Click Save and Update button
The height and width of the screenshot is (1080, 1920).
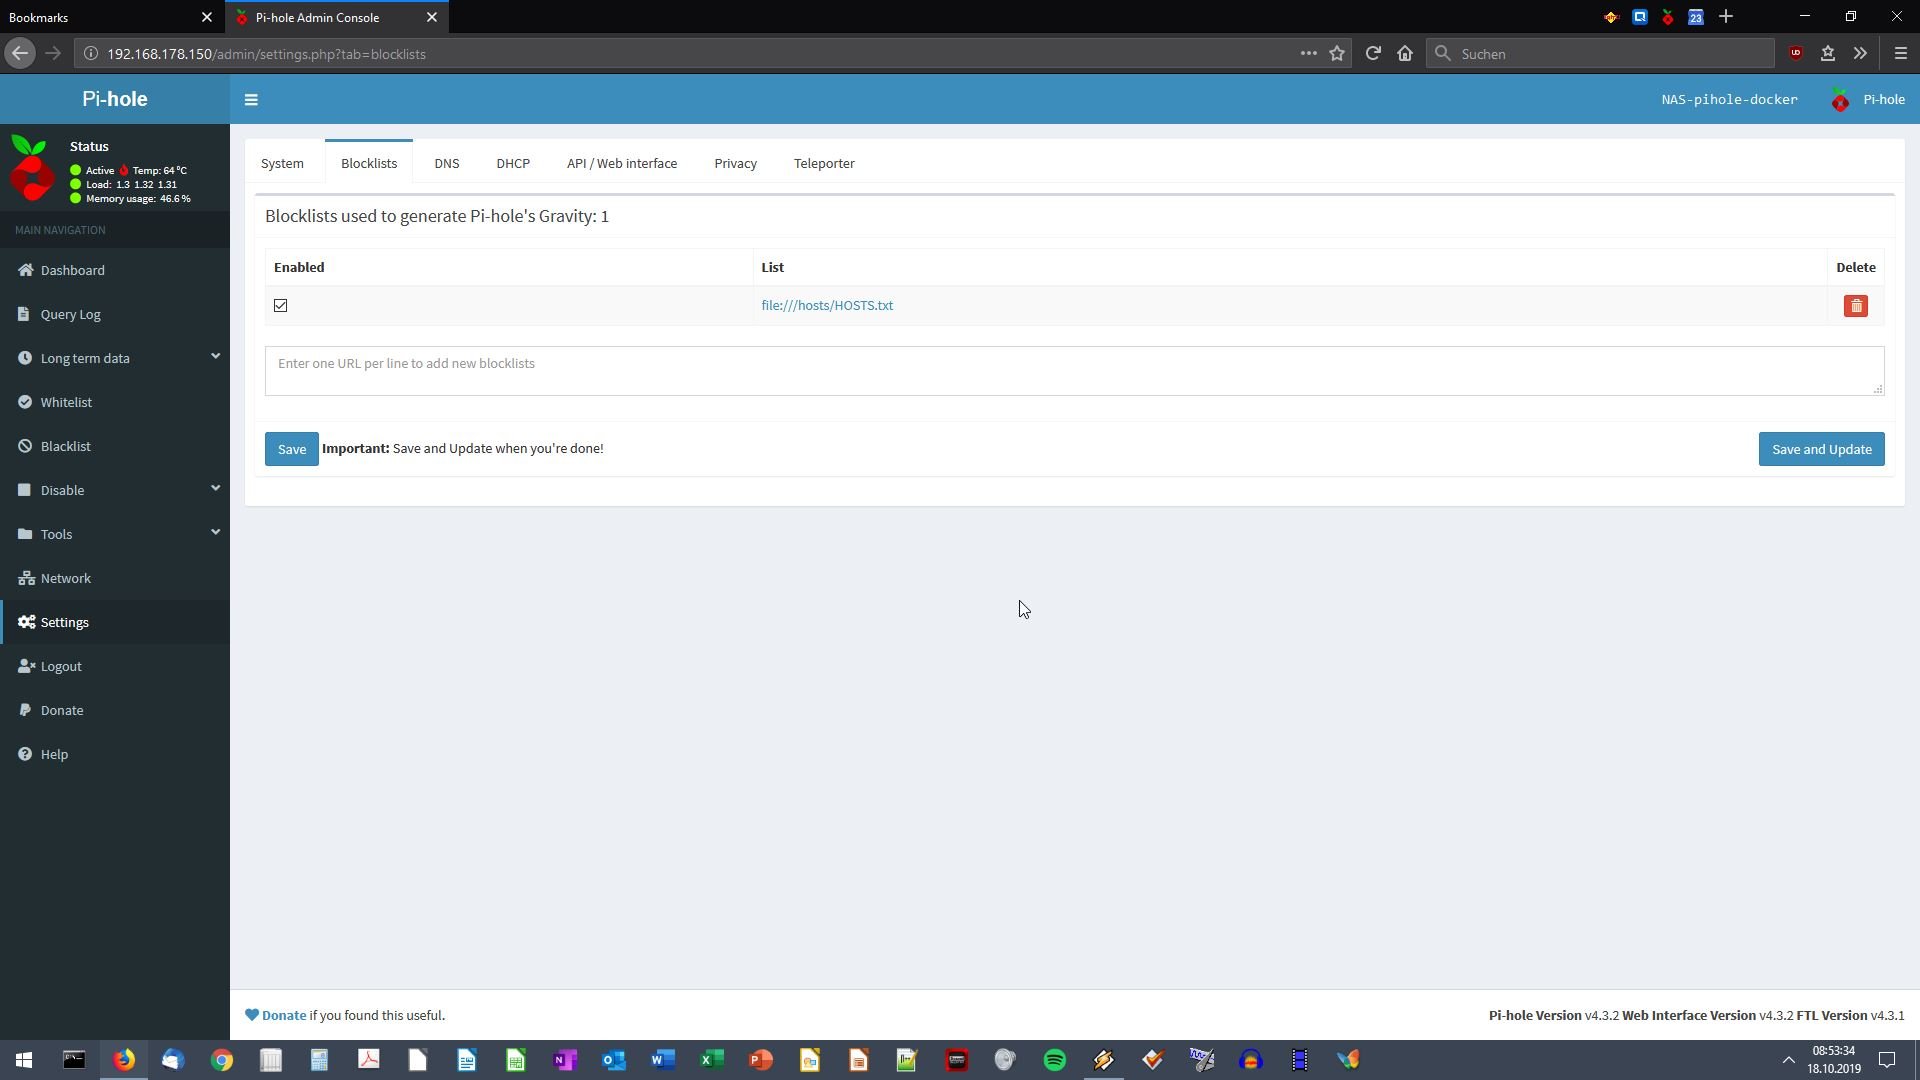pos(1821,449)
